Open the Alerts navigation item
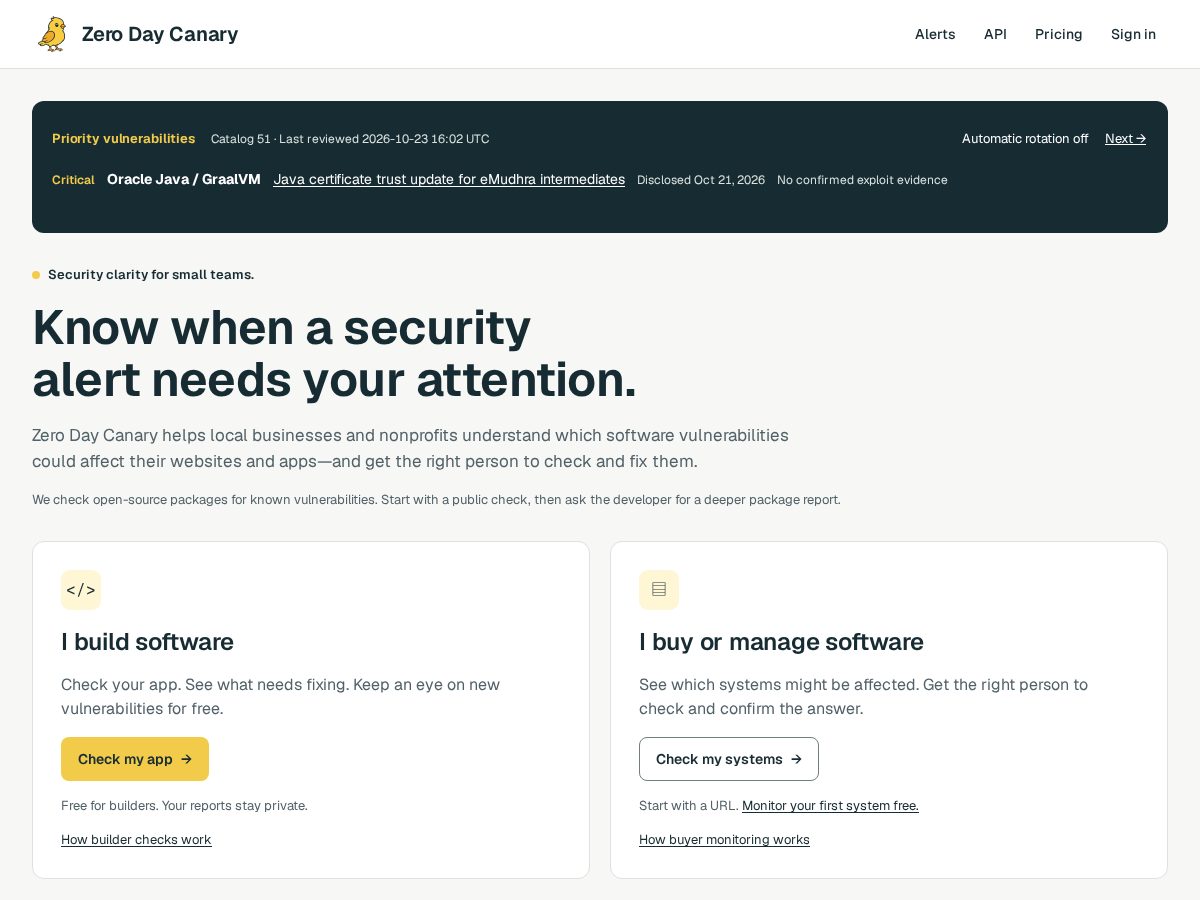 point(935,34)
